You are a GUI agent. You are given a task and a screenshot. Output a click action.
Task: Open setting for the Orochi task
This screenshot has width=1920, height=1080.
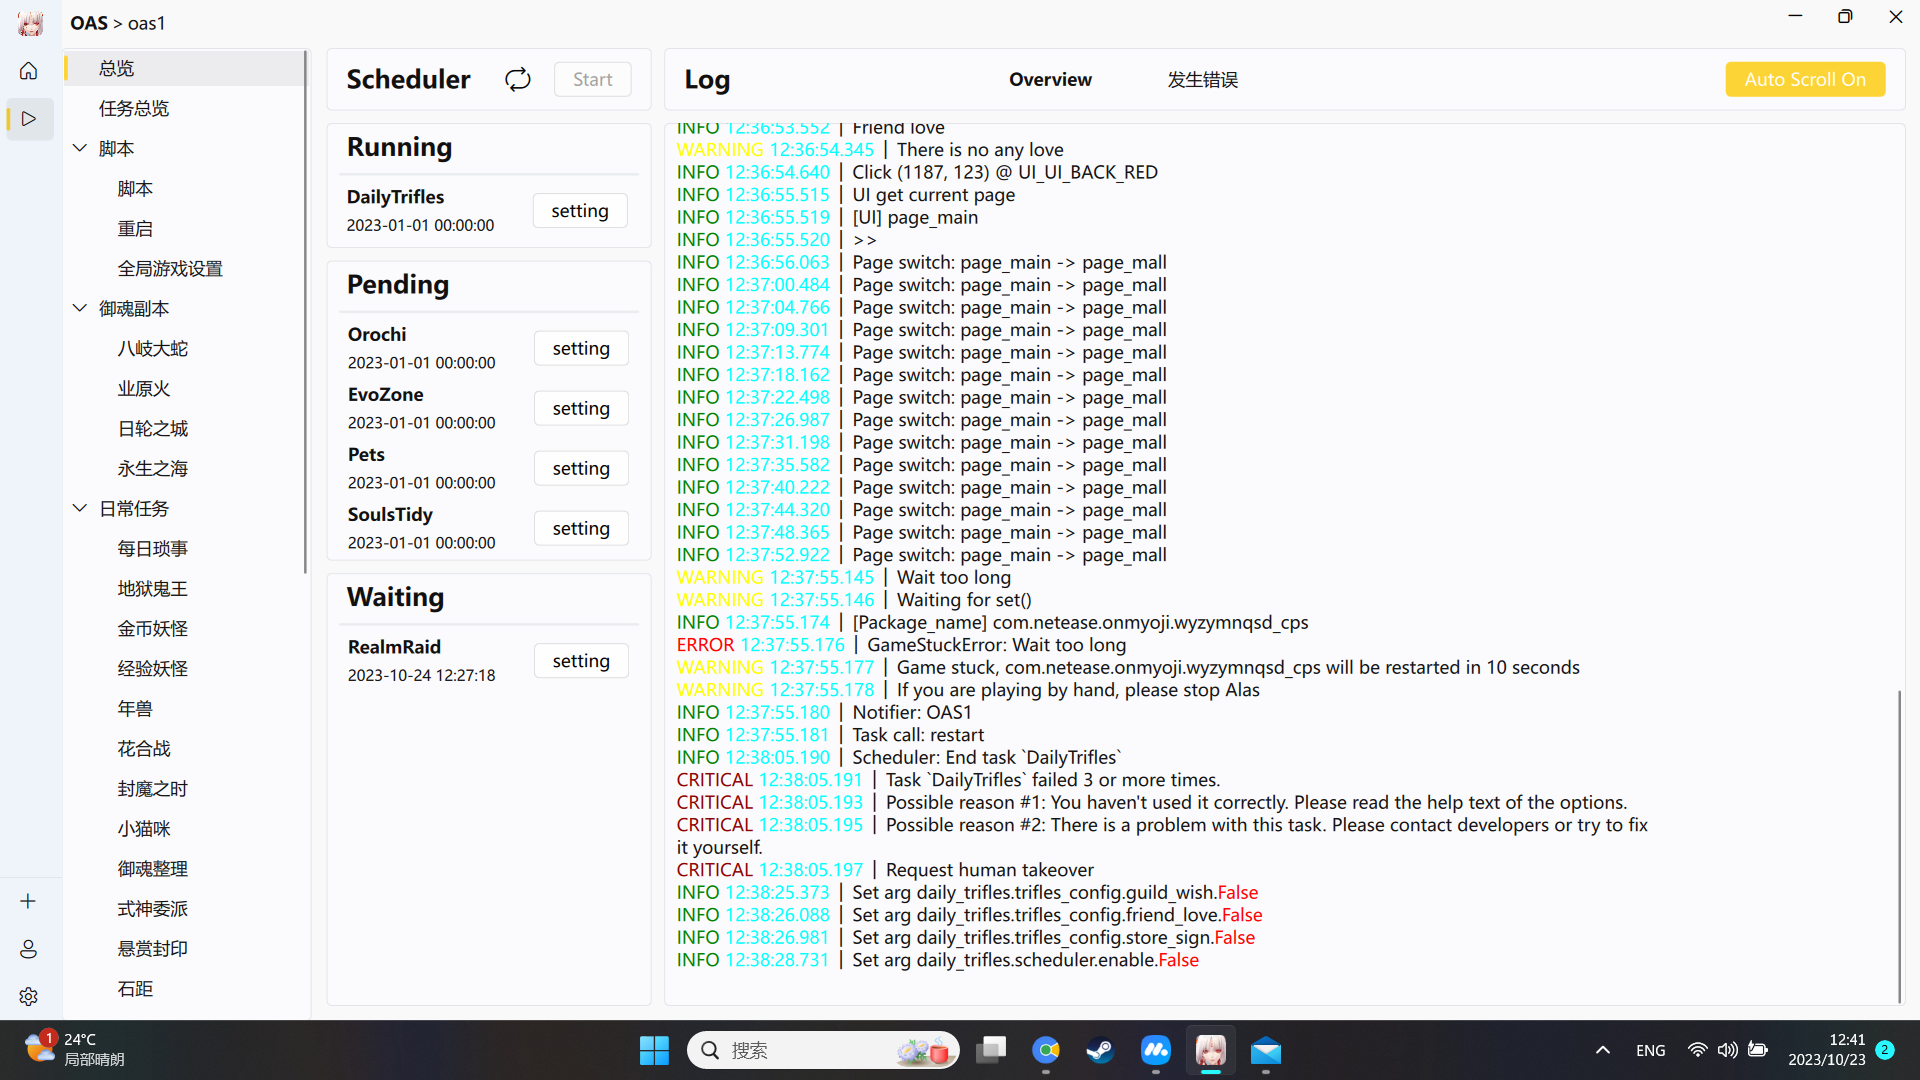tap(580, 348)
